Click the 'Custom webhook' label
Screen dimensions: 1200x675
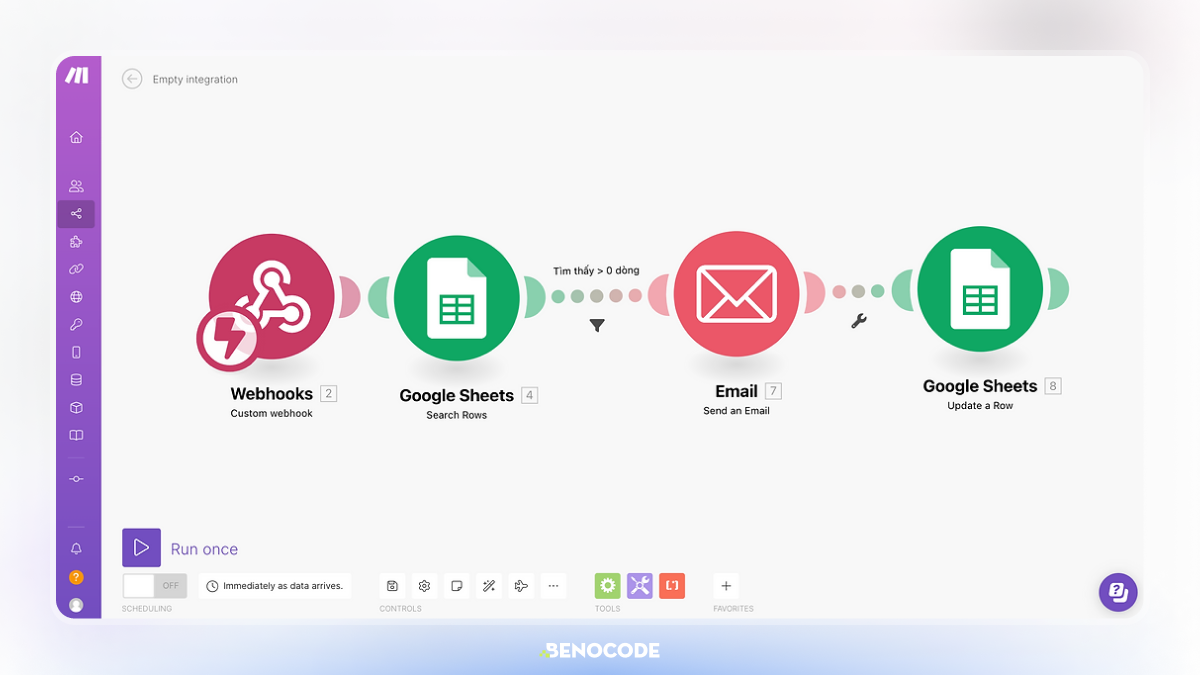pos(272,413)
